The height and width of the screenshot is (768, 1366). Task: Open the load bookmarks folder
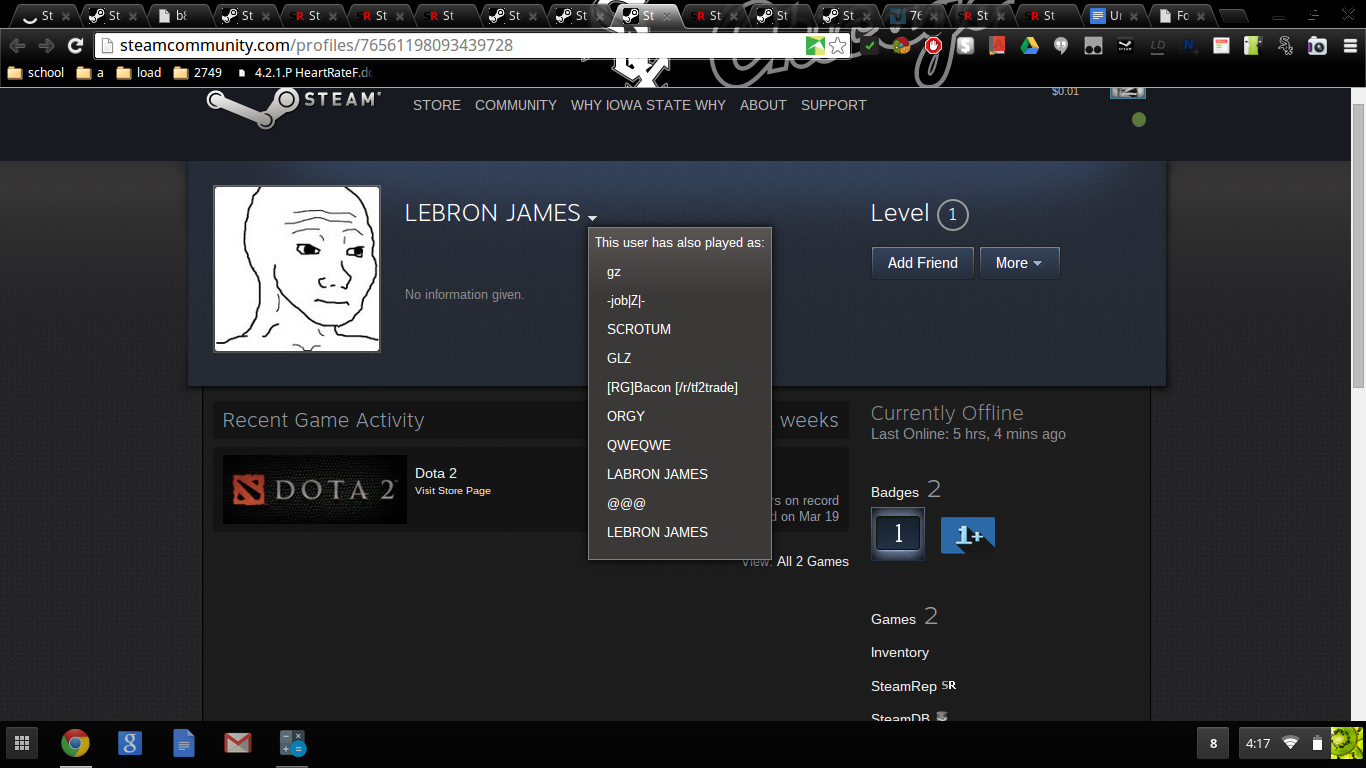coord(139,72)
